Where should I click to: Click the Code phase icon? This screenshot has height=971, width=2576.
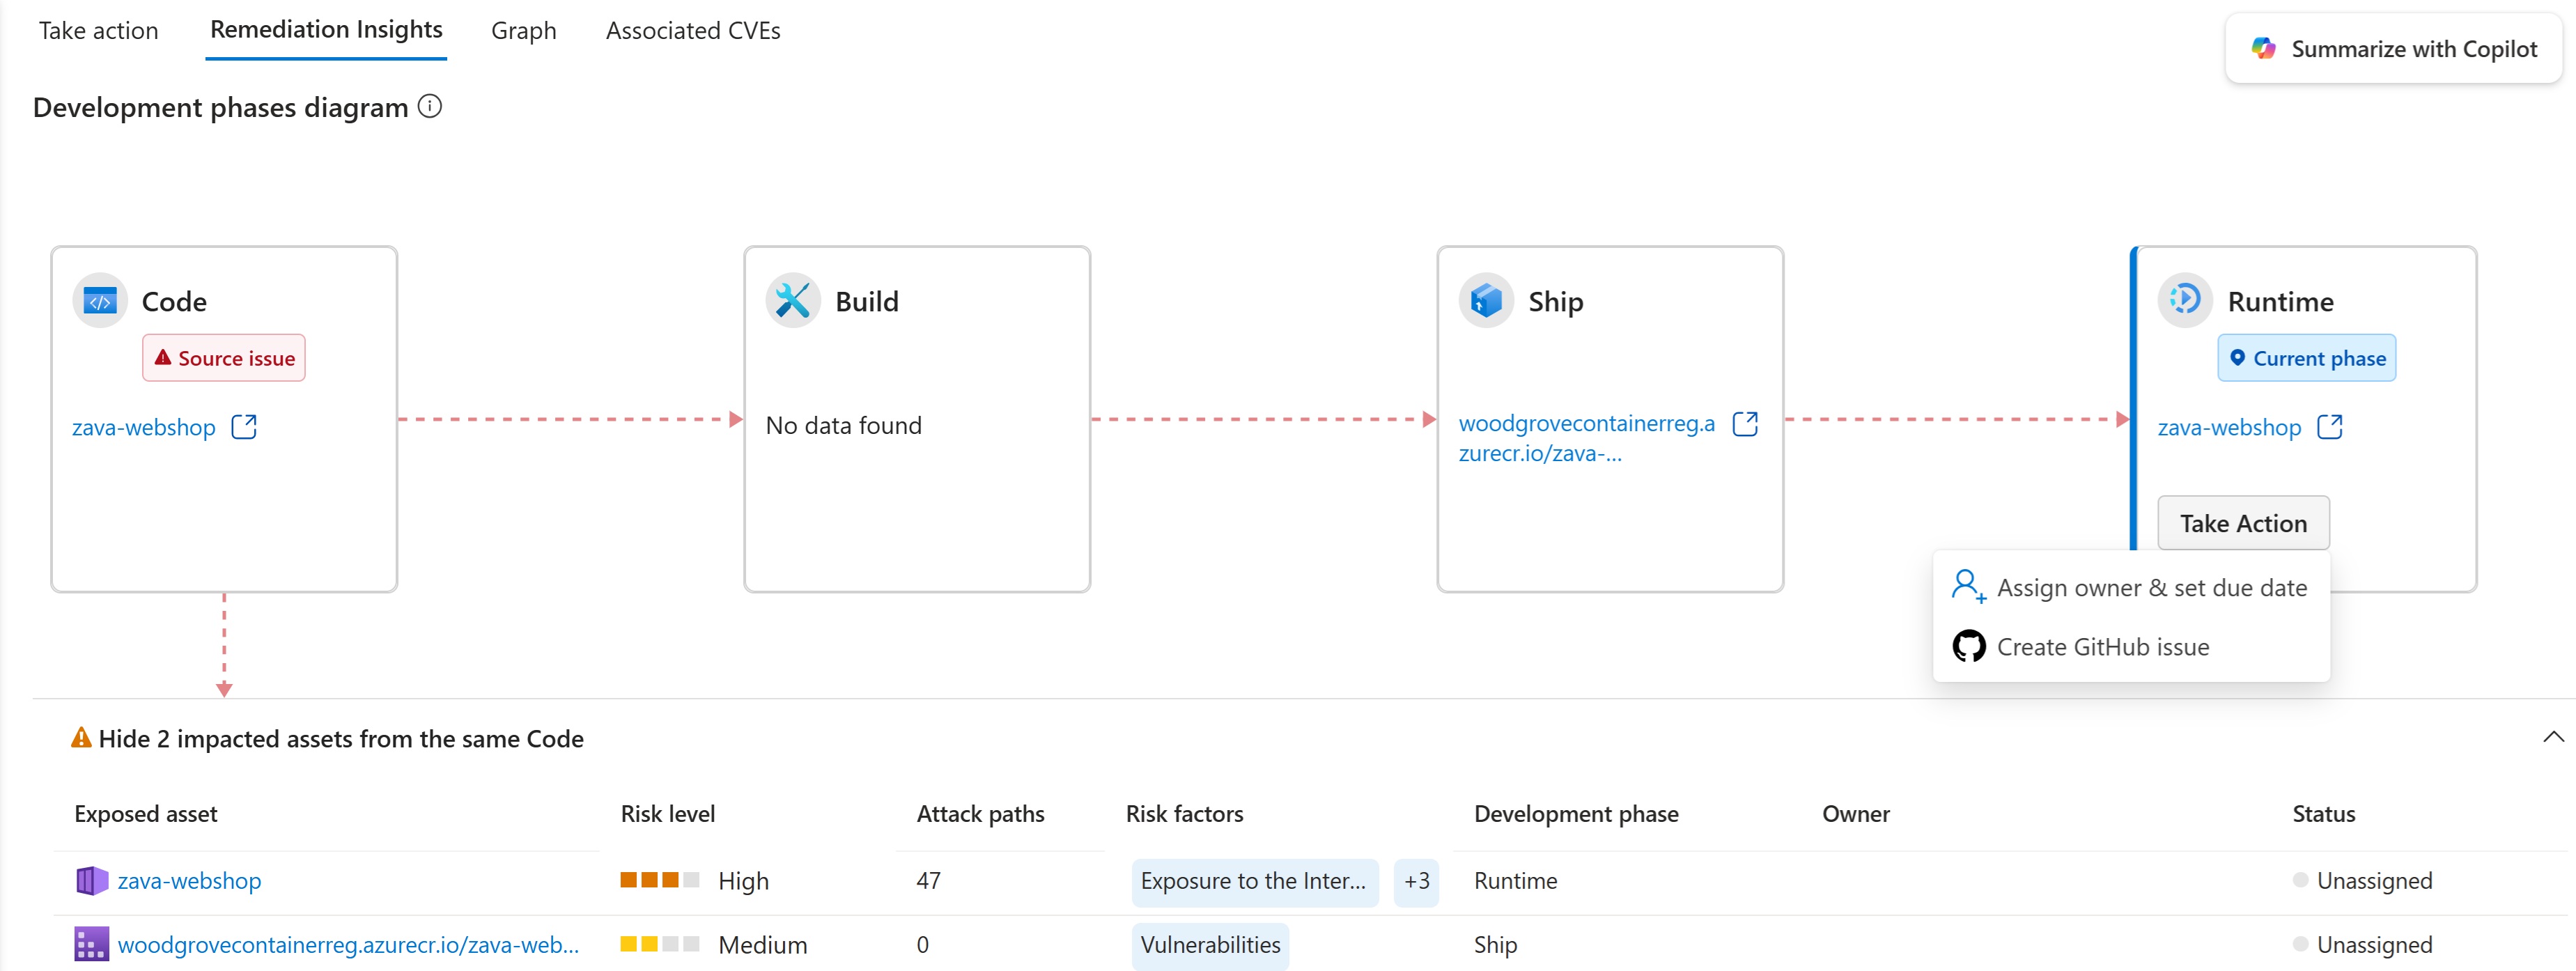coord(100,301)
